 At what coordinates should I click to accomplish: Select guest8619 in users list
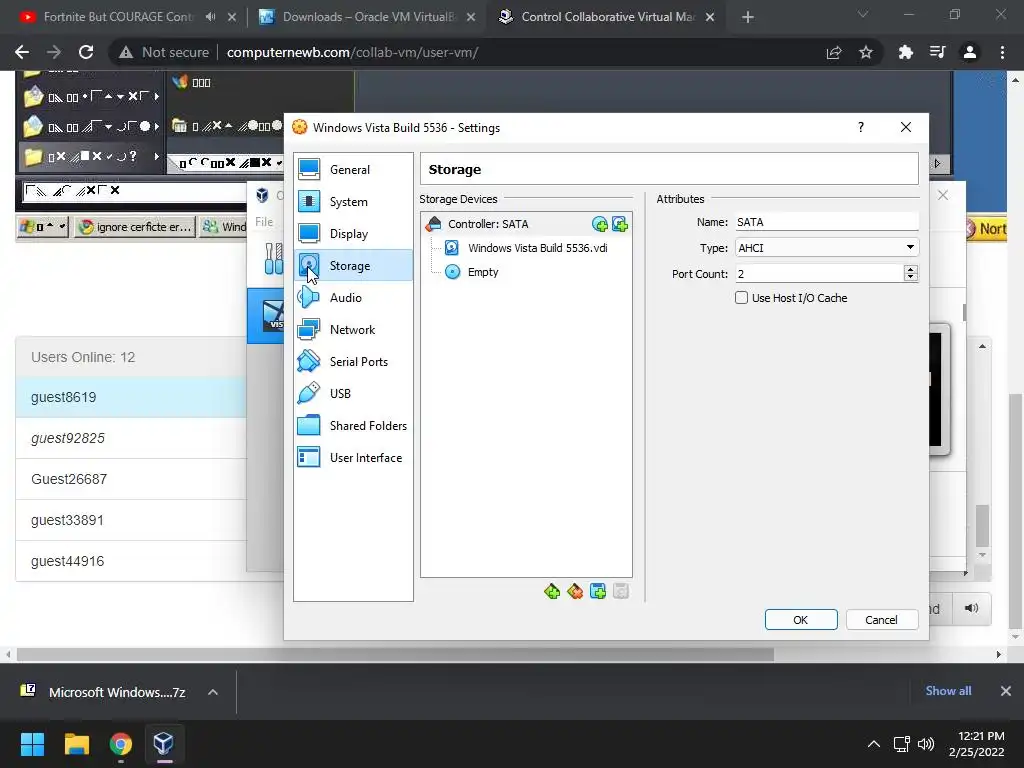[131, 397]
